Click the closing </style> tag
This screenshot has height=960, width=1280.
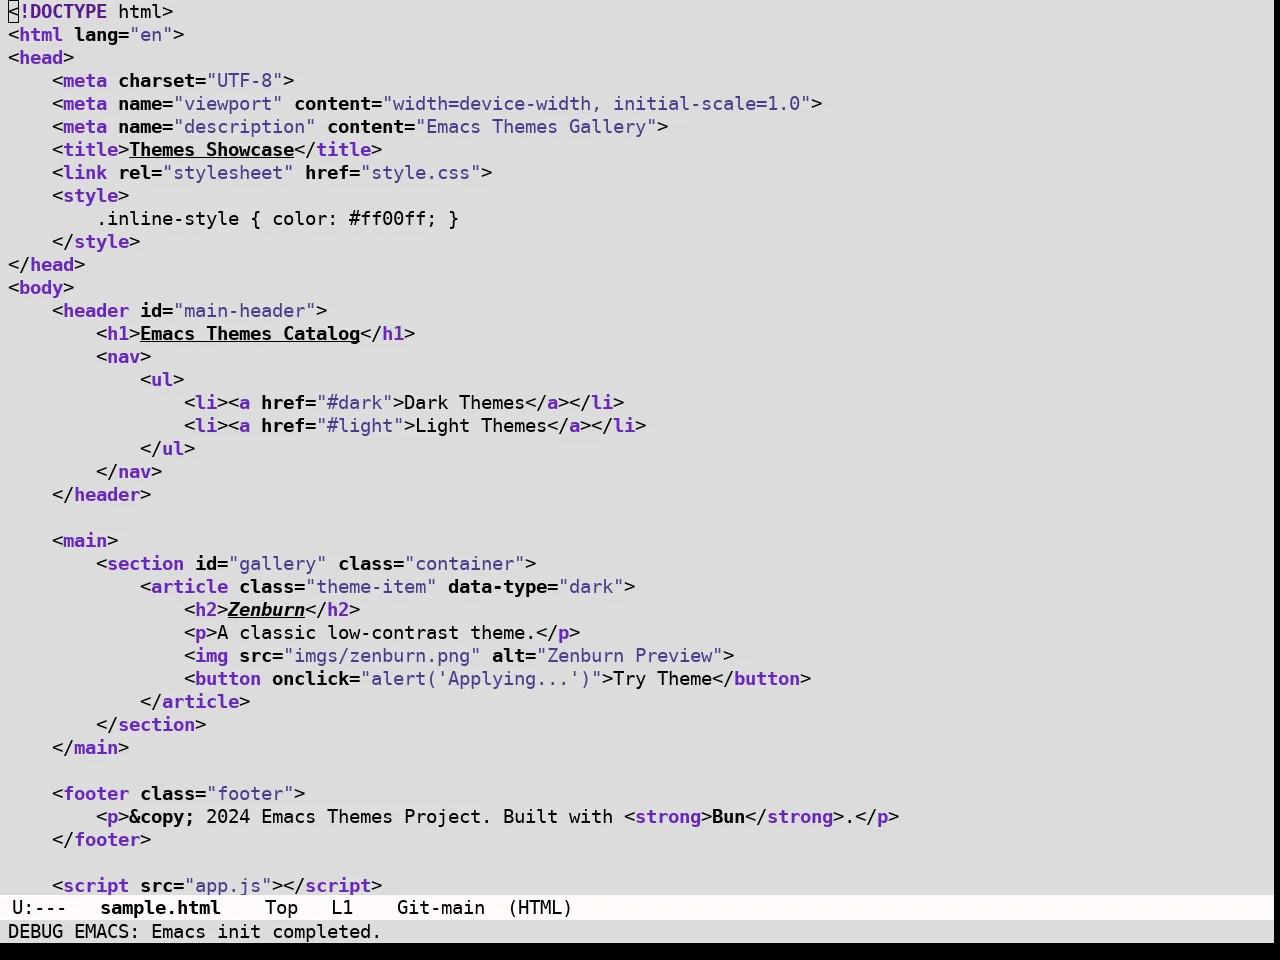click(96, 242)
